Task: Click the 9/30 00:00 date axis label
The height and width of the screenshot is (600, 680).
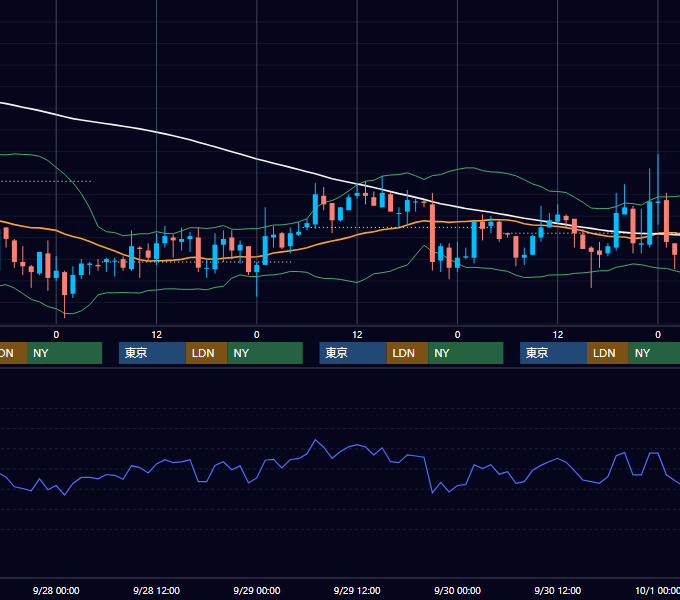Action: coord(457,590)
